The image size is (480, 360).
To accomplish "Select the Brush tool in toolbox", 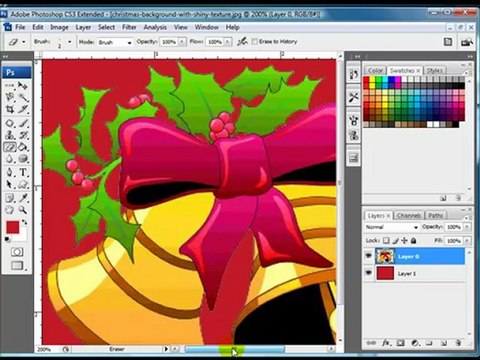I will point(23,123).
